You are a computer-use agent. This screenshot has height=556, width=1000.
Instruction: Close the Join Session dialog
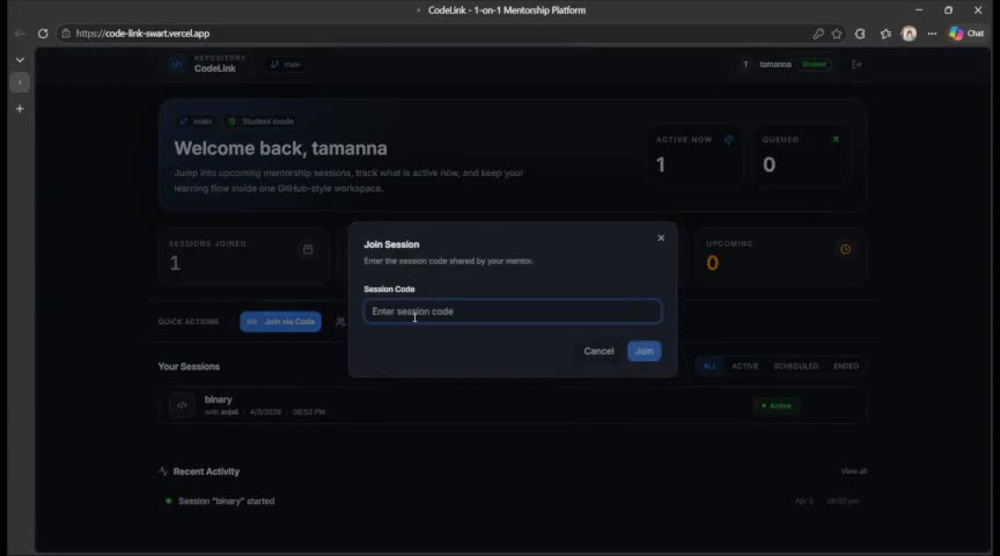(x=661, y=238)
